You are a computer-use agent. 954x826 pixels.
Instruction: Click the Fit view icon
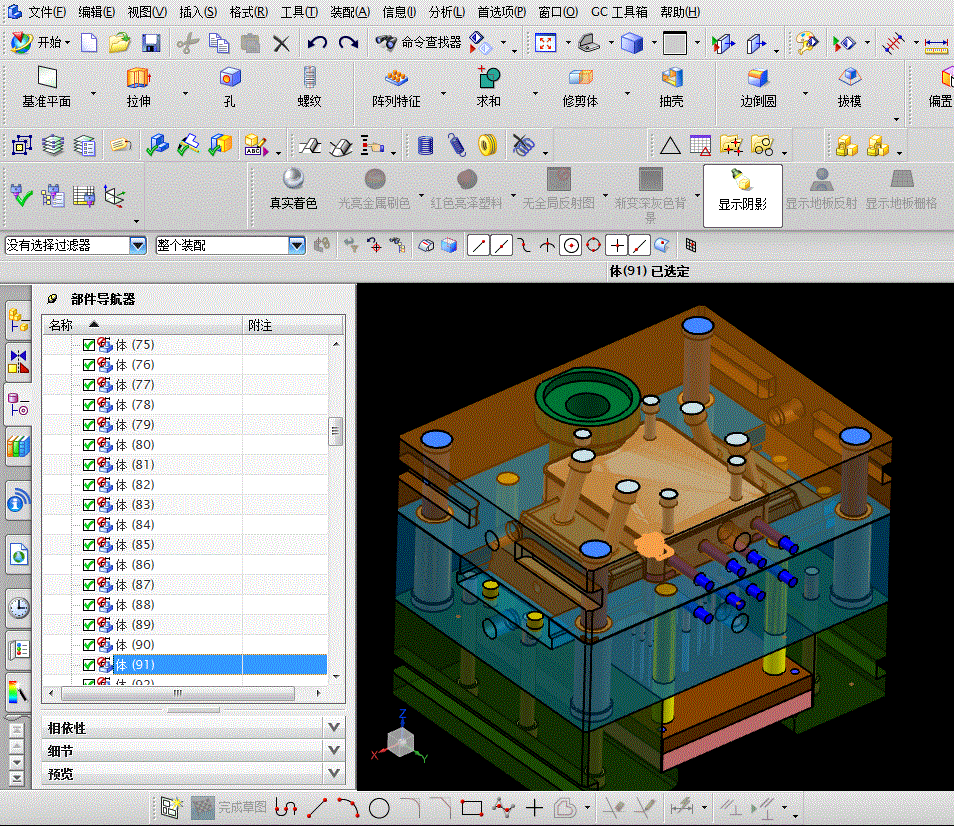point(545,43)
